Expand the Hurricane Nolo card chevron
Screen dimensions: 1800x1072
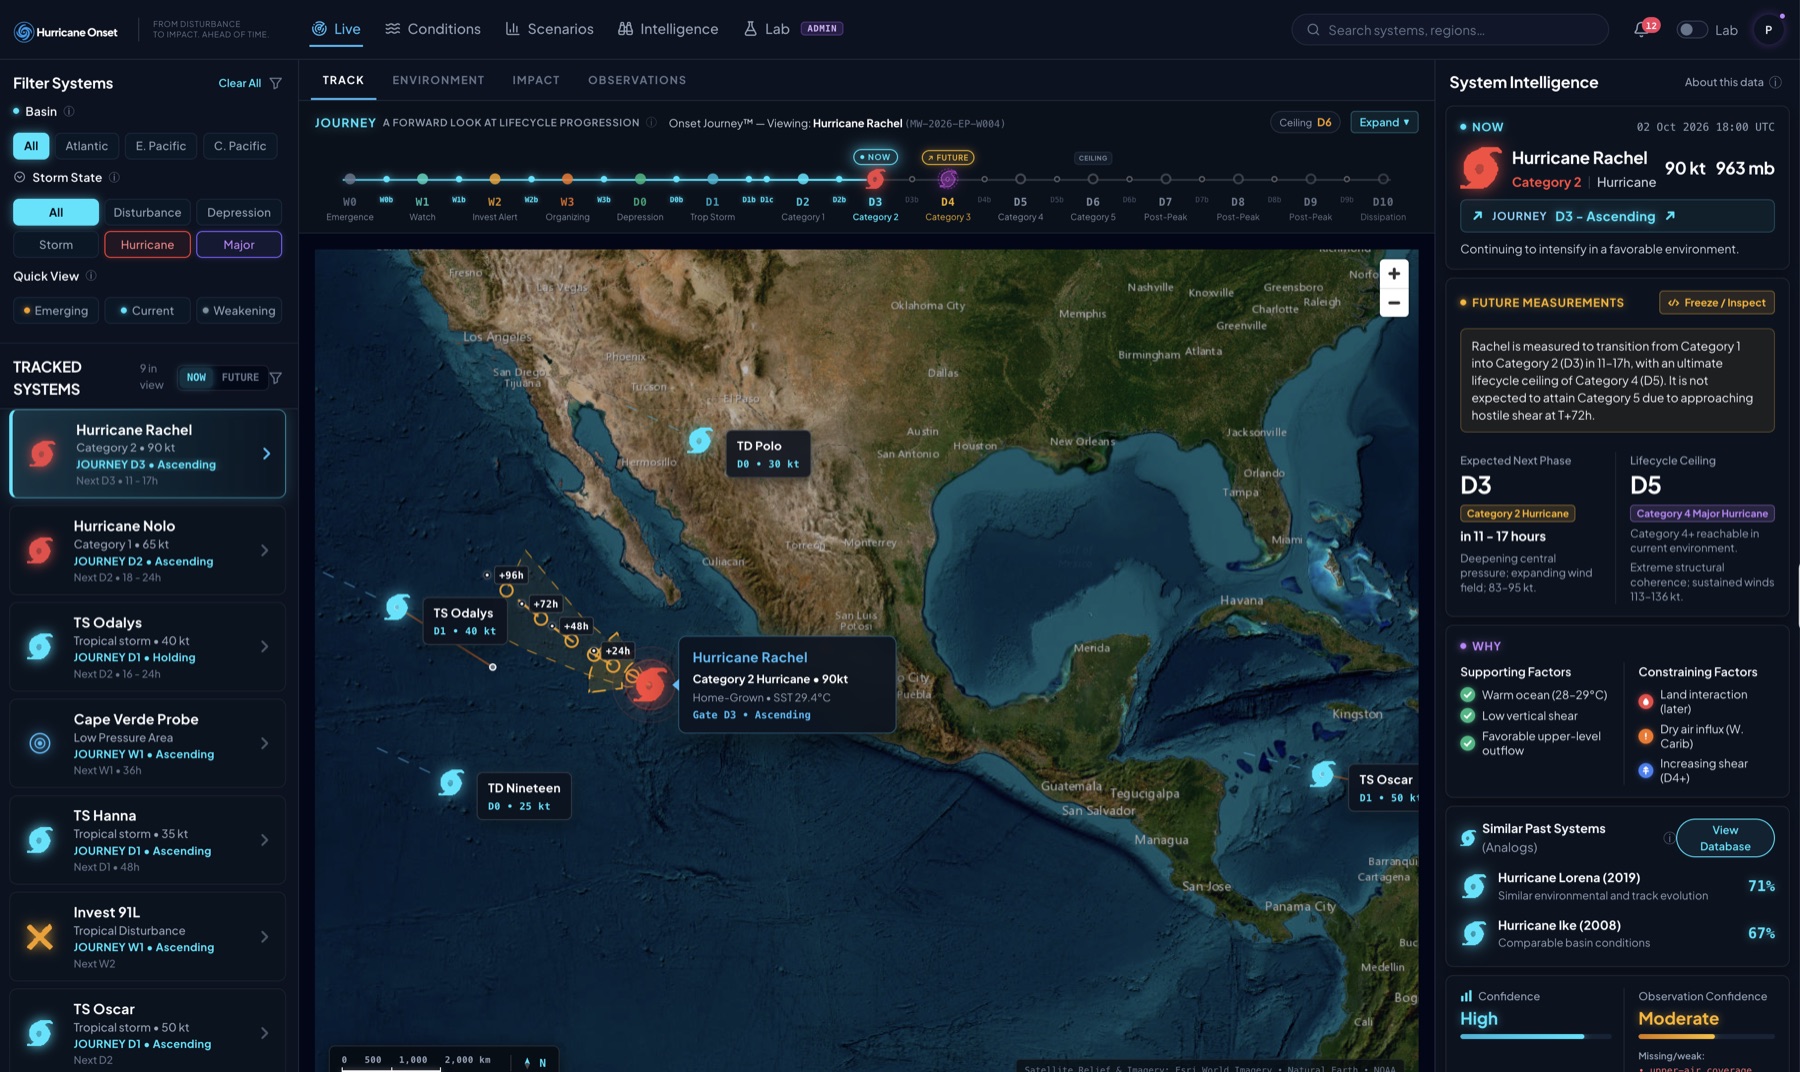264,550
